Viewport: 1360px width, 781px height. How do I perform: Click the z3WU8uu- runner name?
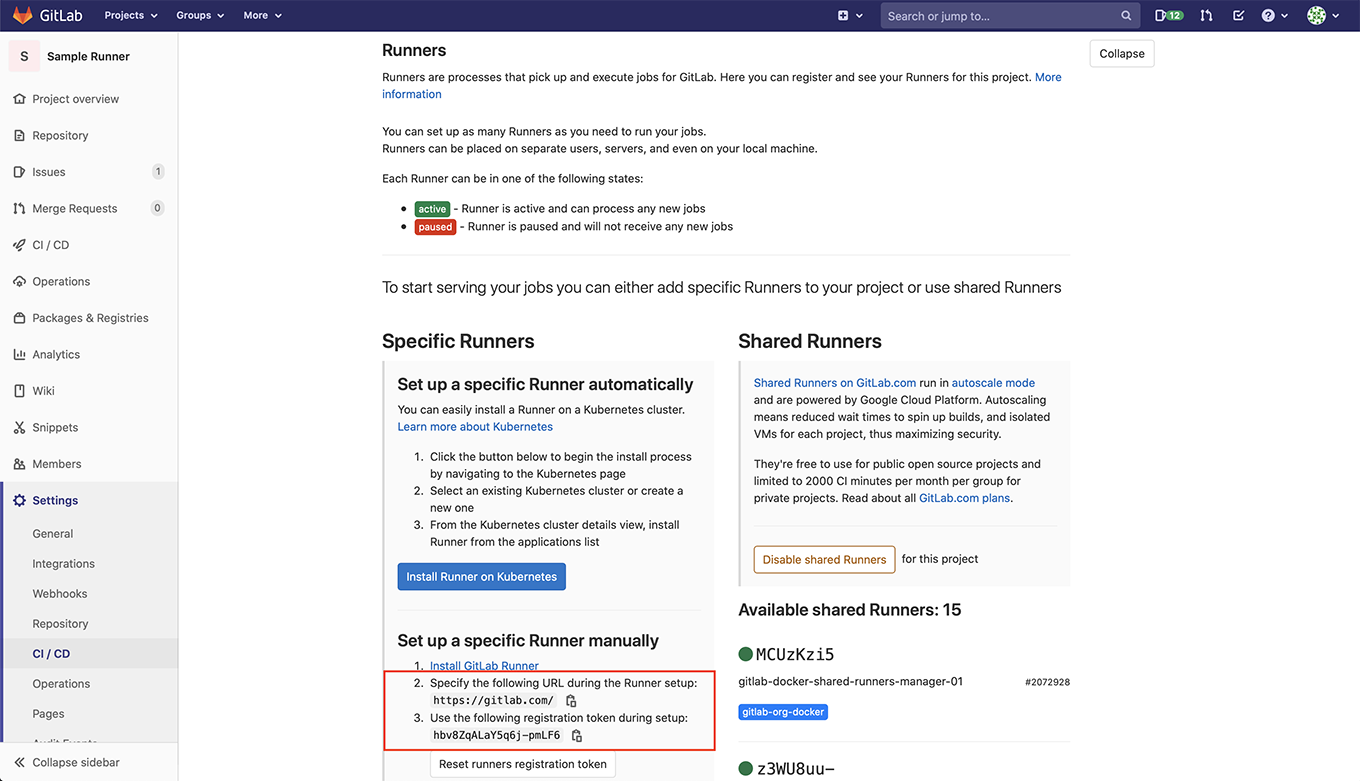click(x=795, y=769)
